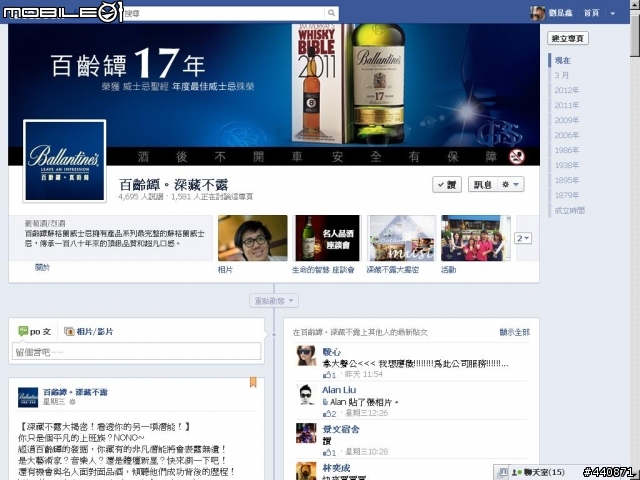Go to 首頁 home link
The height and width of the screenshot is (480, 640).
591,13
